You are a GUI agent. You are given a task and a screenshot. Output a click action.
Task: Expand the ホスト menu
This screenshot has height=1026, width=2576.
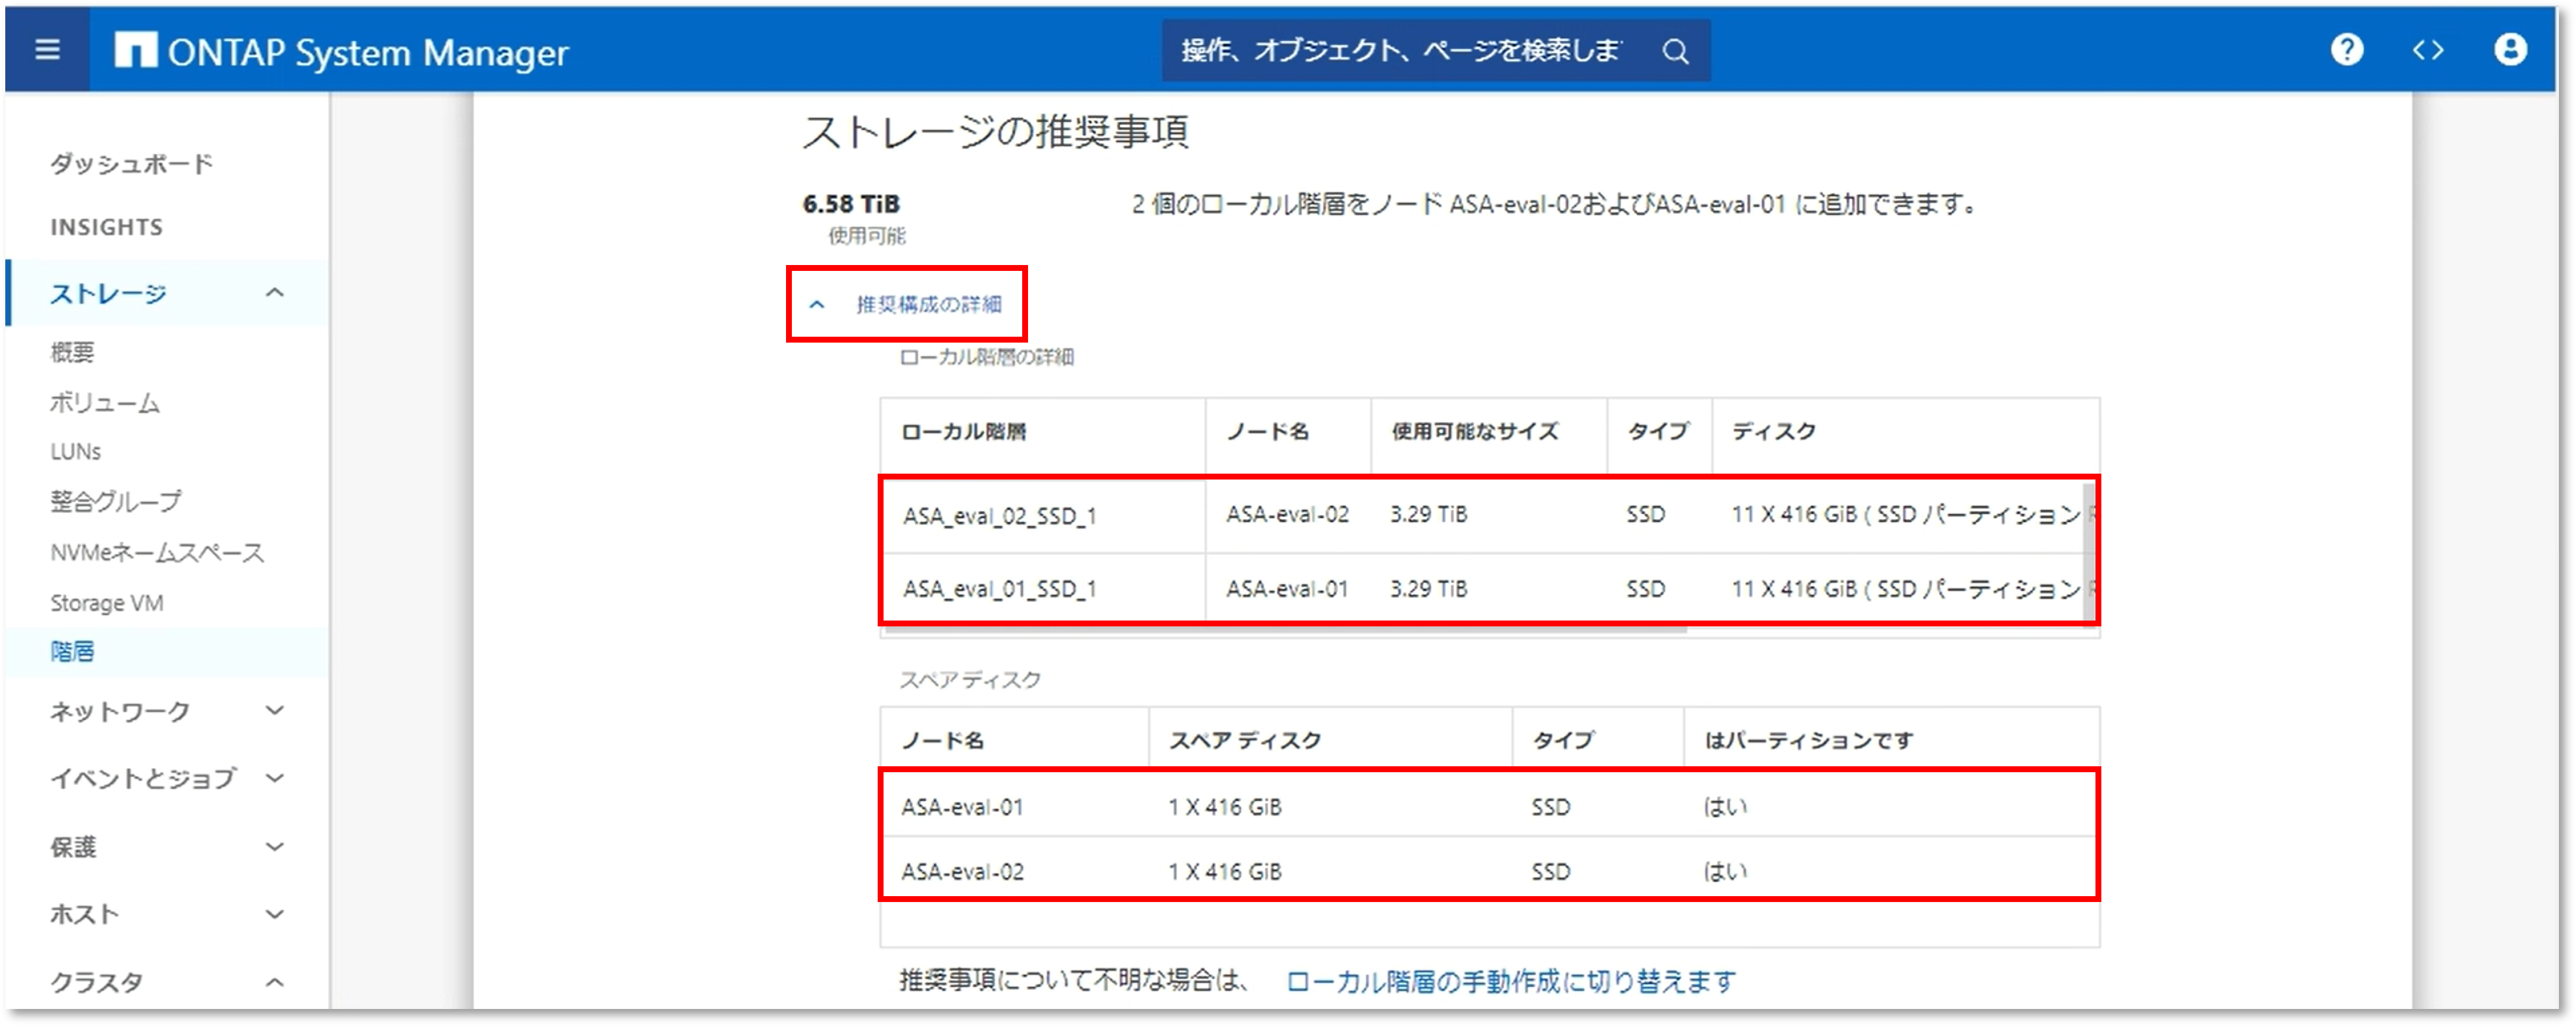click(167, 914)
